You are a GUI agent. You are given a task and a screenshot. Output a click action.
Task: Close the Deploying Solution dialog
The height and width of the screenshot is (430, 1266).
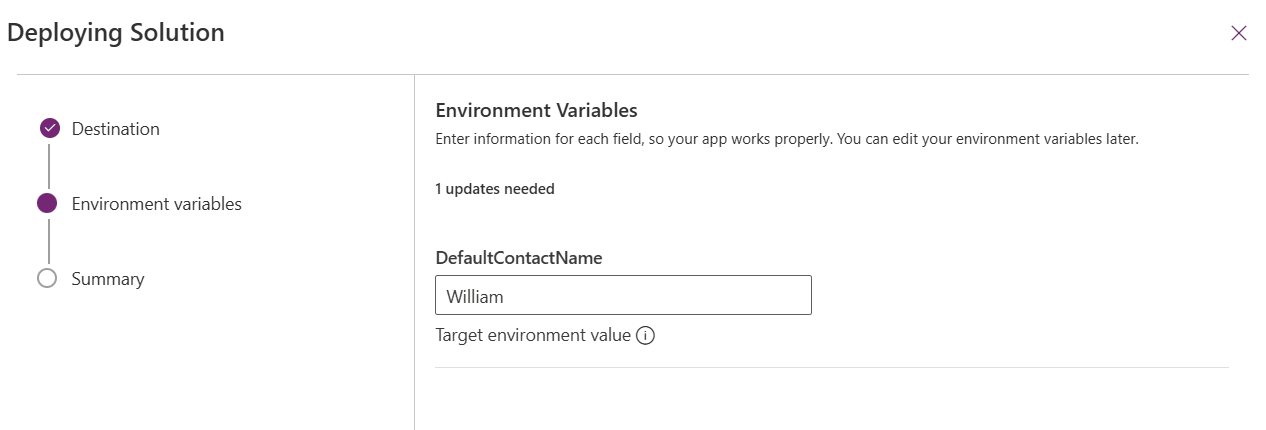click(1238, 33)
